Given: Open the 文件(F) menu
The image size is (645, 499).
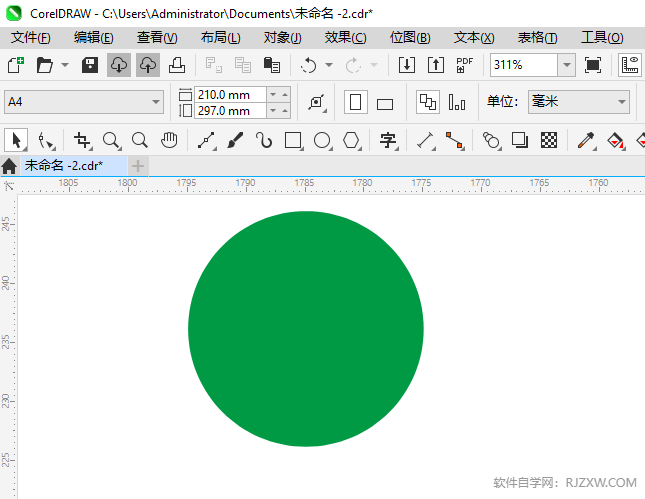Looking at the screenshot, I should pos(31,38).
